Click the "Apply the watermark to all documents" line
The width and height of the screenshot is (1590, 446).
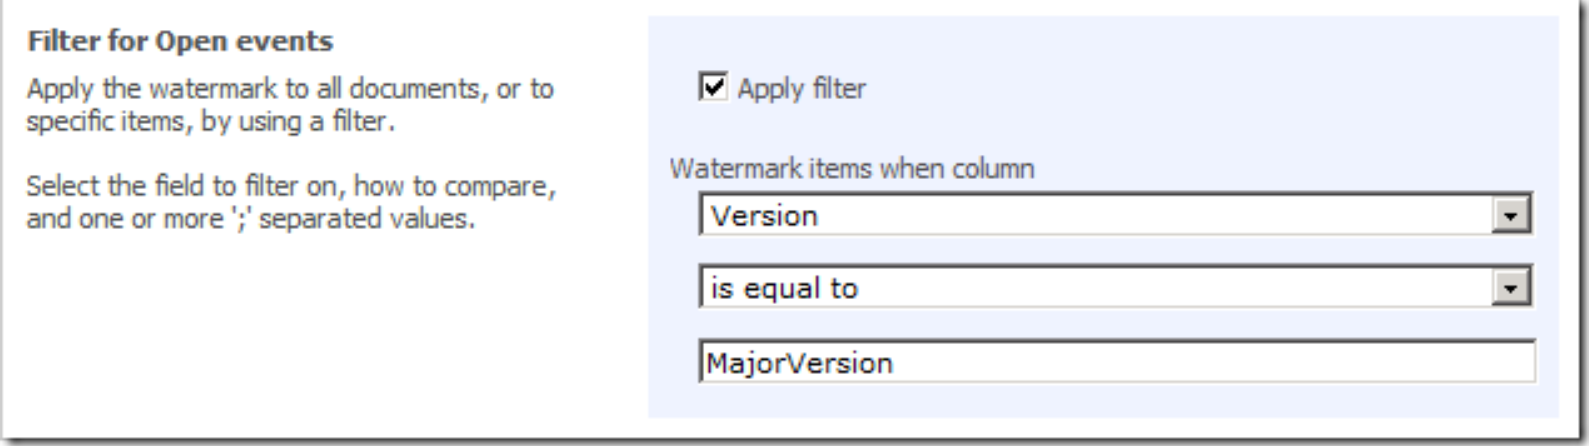(290, 89)
